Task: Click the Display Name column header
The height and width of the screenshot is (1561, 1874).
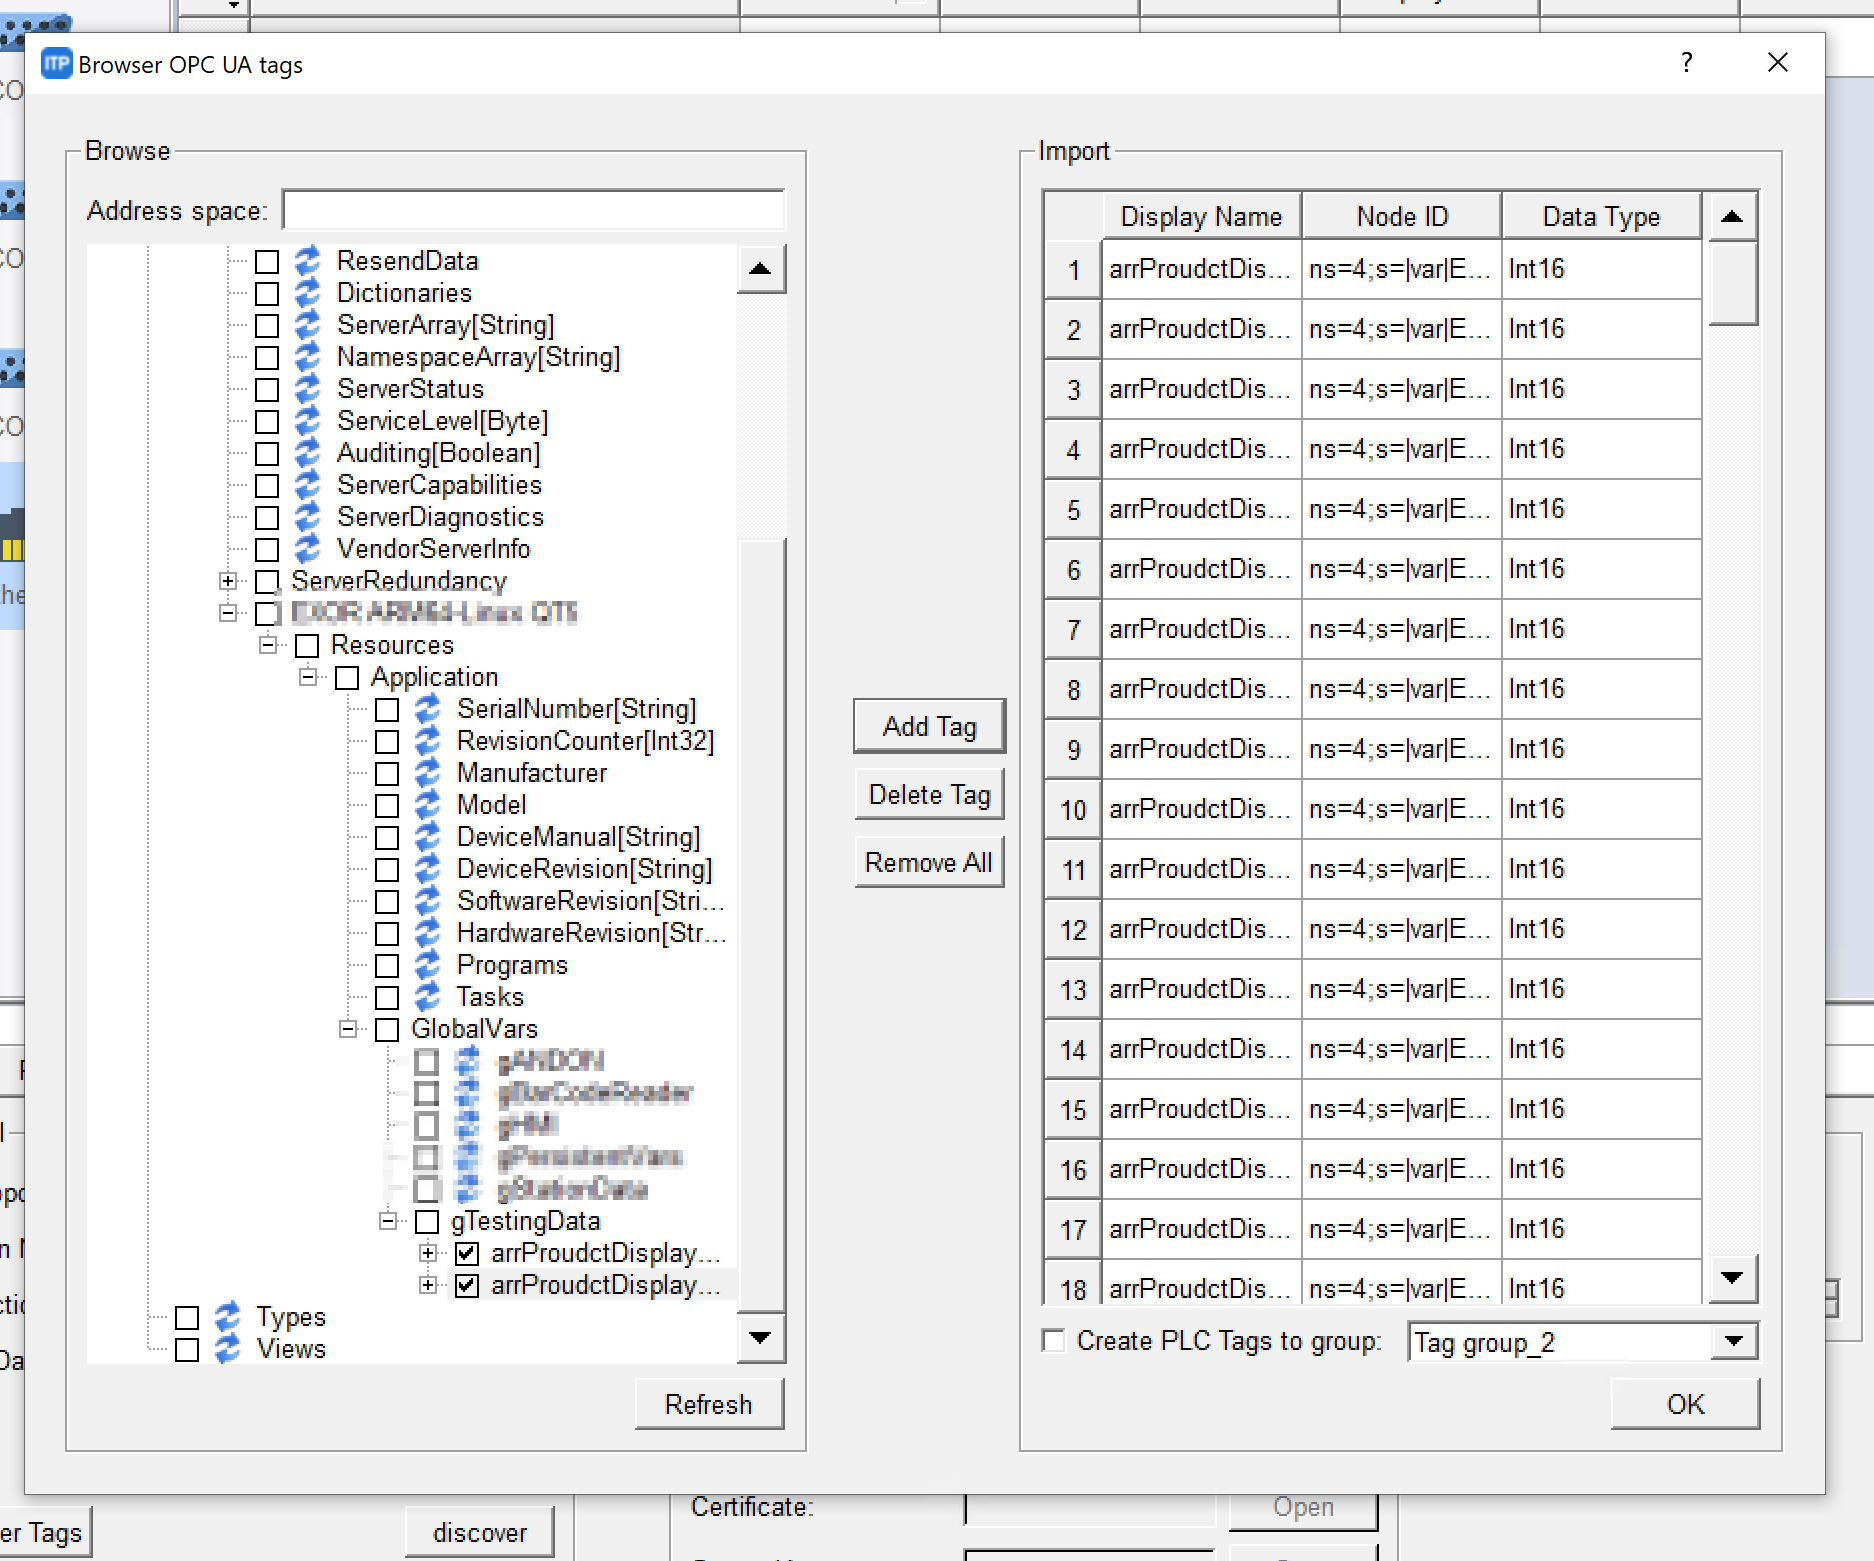Action: pos(1201,216)
